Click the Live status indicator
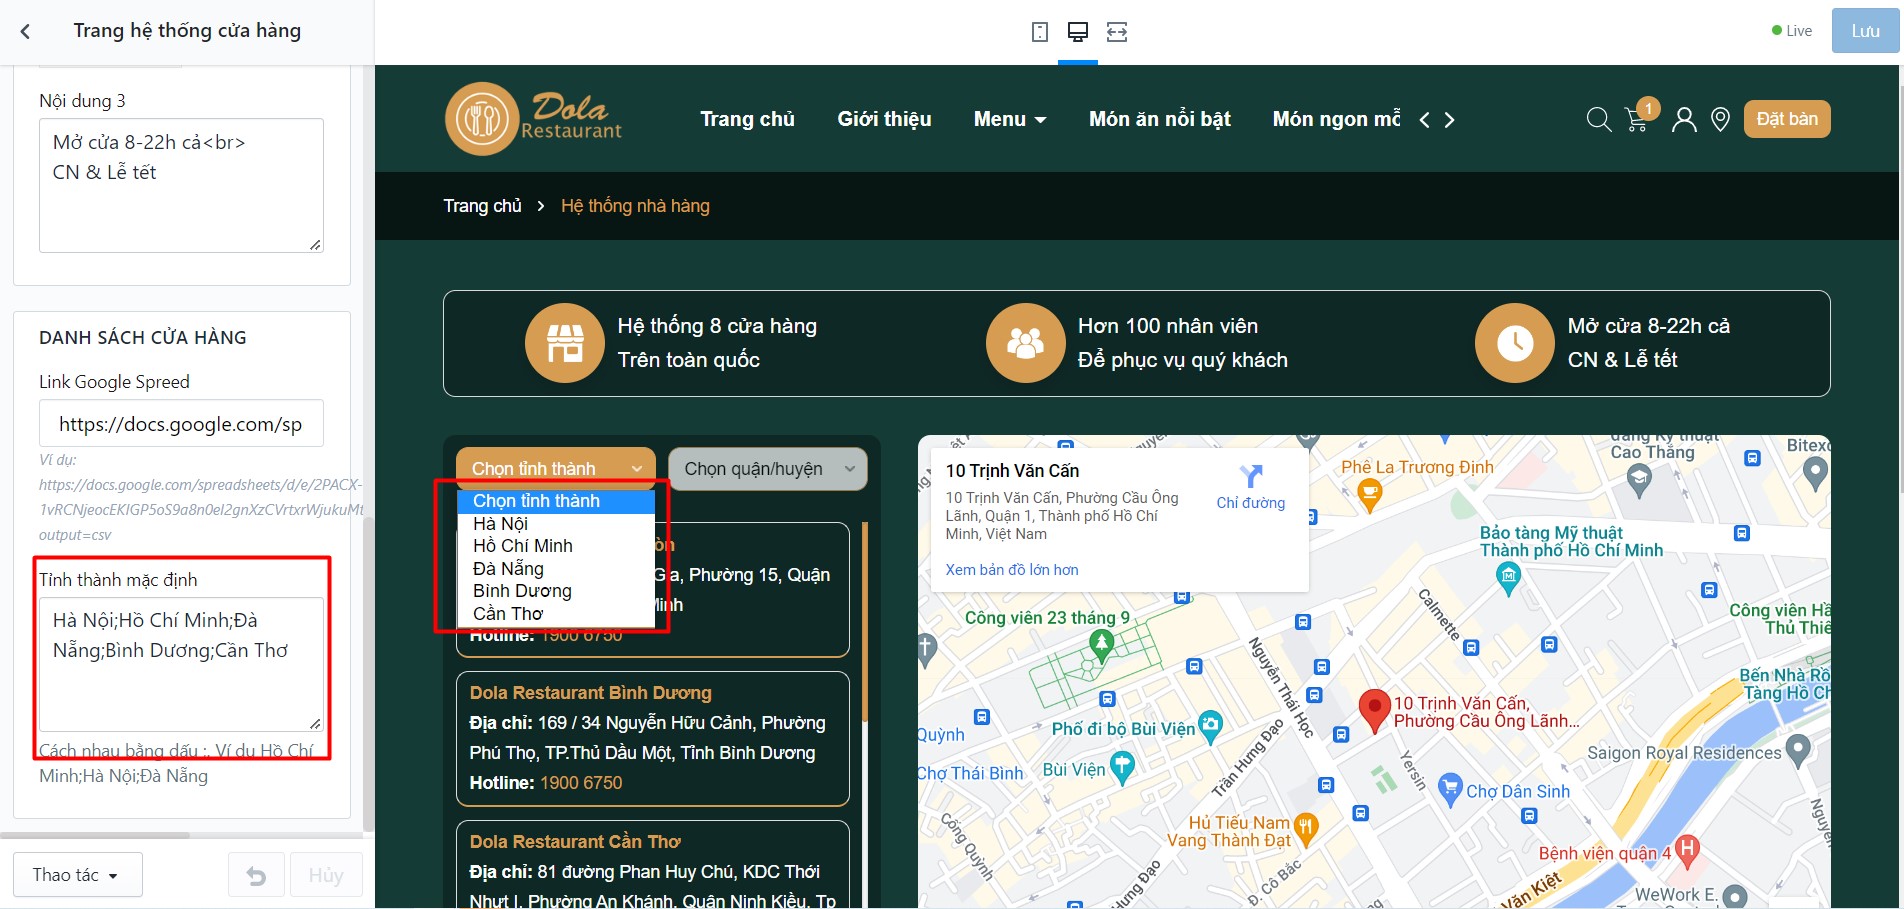 [1792, 31]
